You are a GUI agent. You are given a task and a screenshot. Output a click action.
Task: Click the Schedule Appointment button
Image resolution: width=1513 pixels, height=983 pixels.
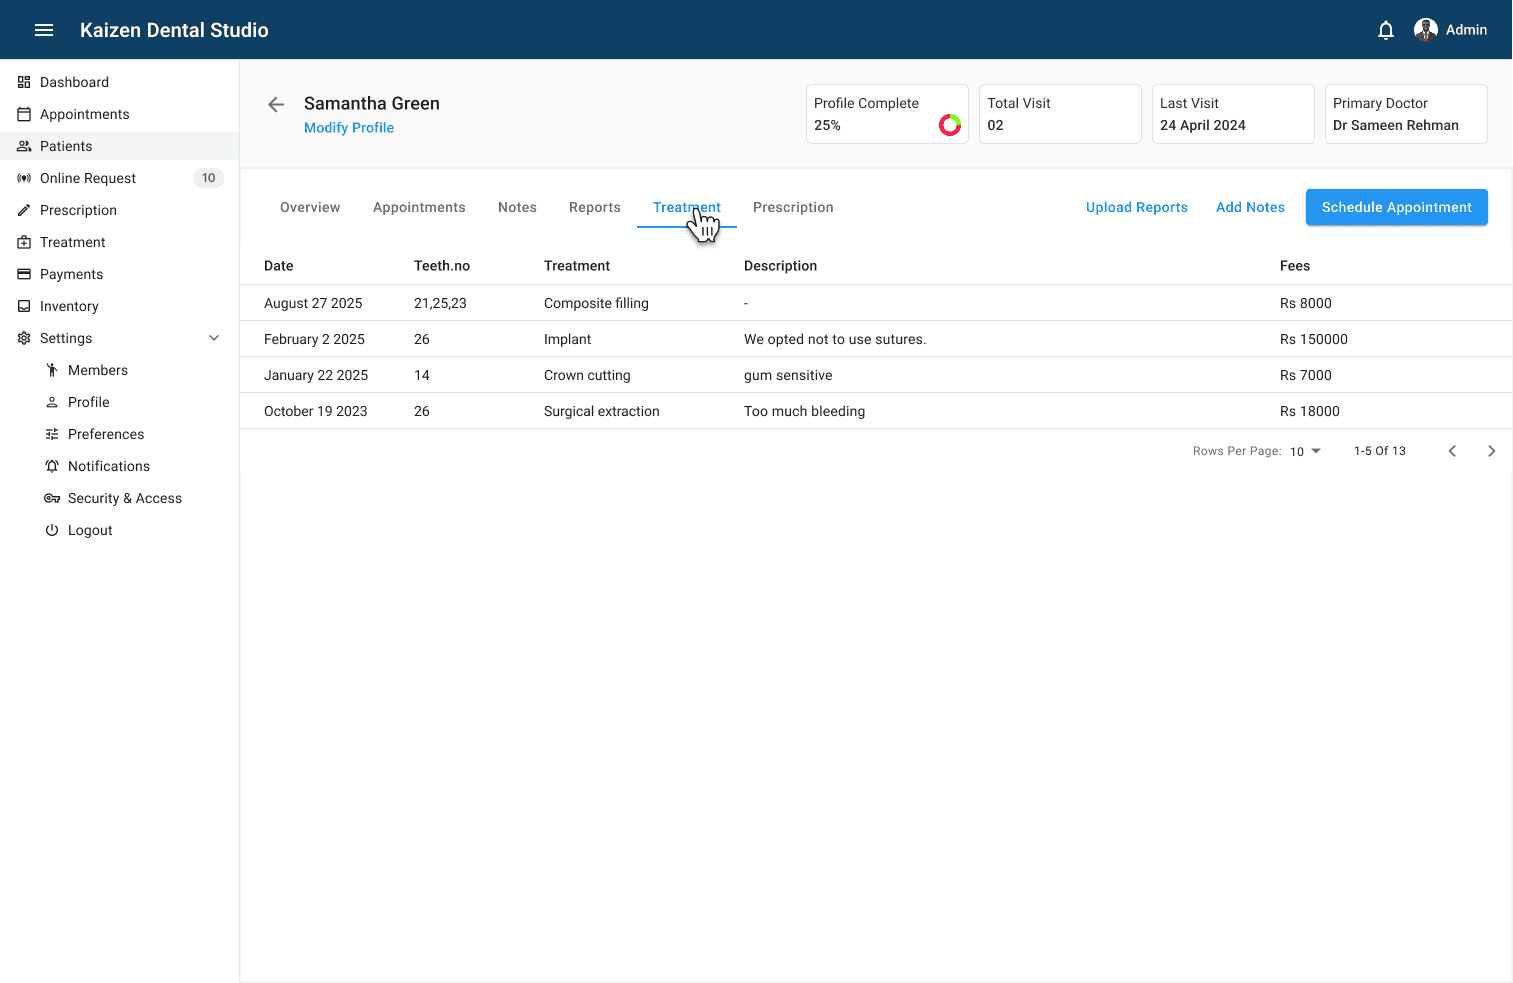click(1396, 207)
